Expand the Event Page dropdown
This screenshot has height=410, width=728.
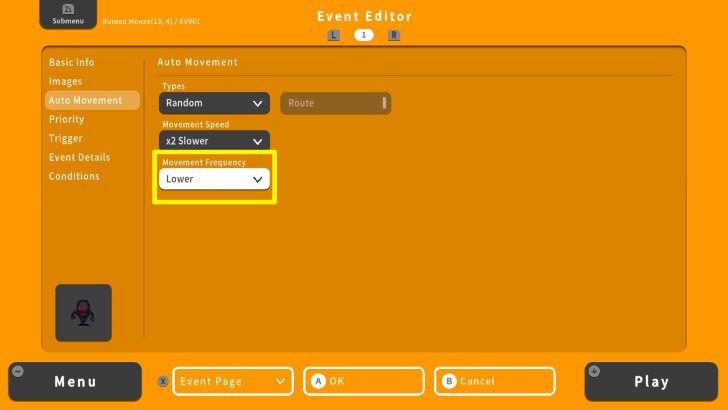(x=233, y=381)
